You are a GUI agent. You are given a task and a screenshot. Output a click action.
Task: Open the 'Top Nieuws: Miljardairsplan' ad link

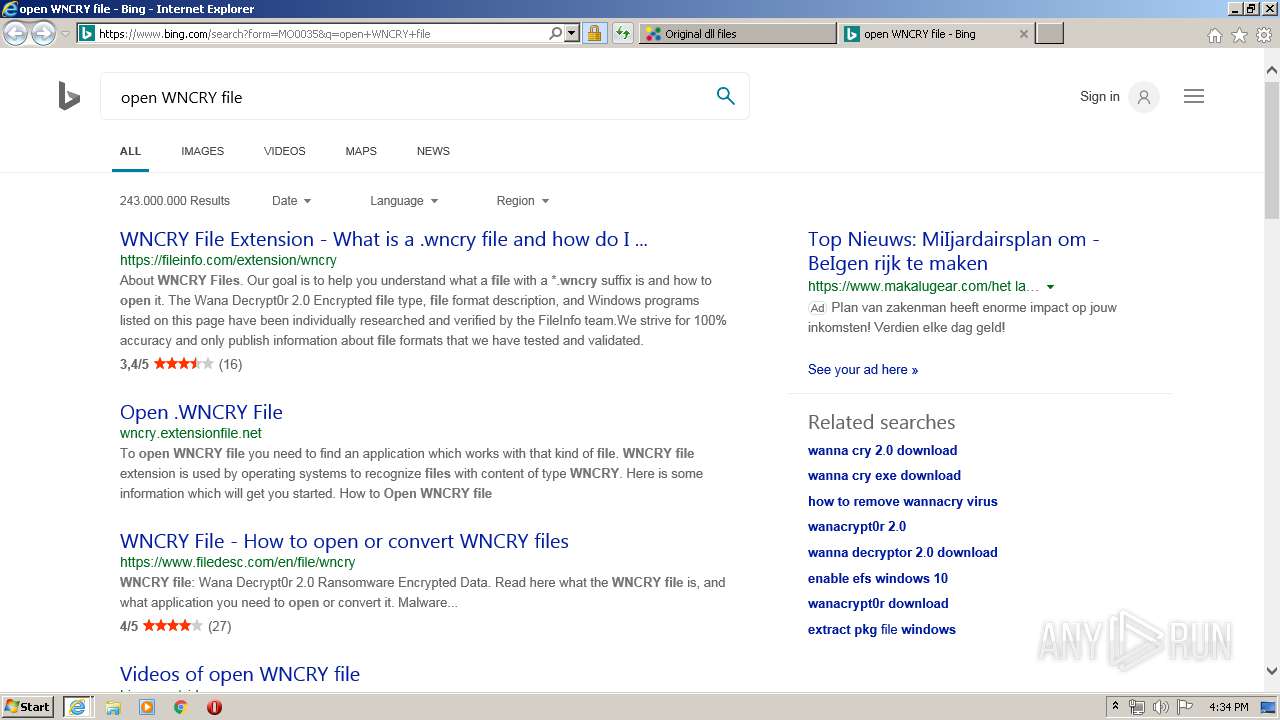click(x=954, y=251)
